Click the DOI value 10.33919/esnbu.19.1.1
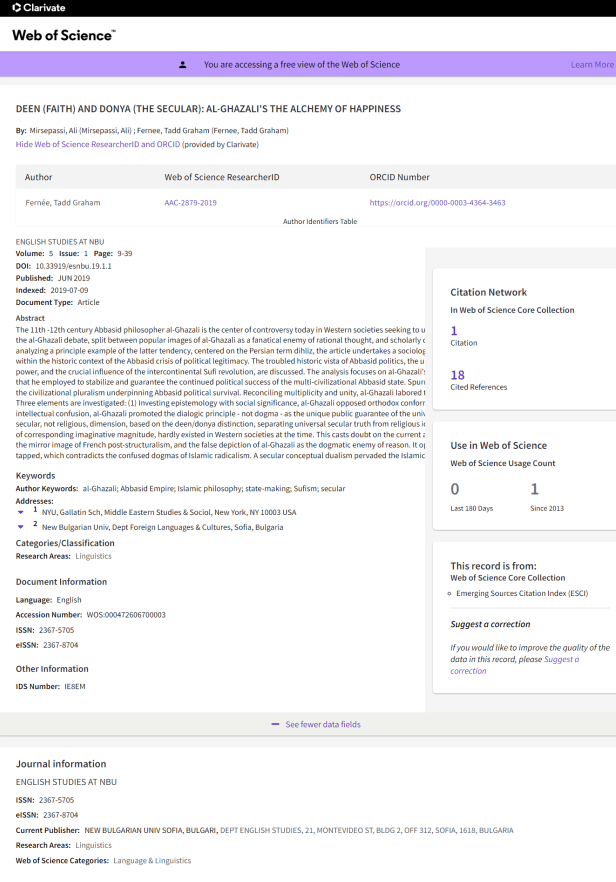The image size is (616, 882). 73,266
